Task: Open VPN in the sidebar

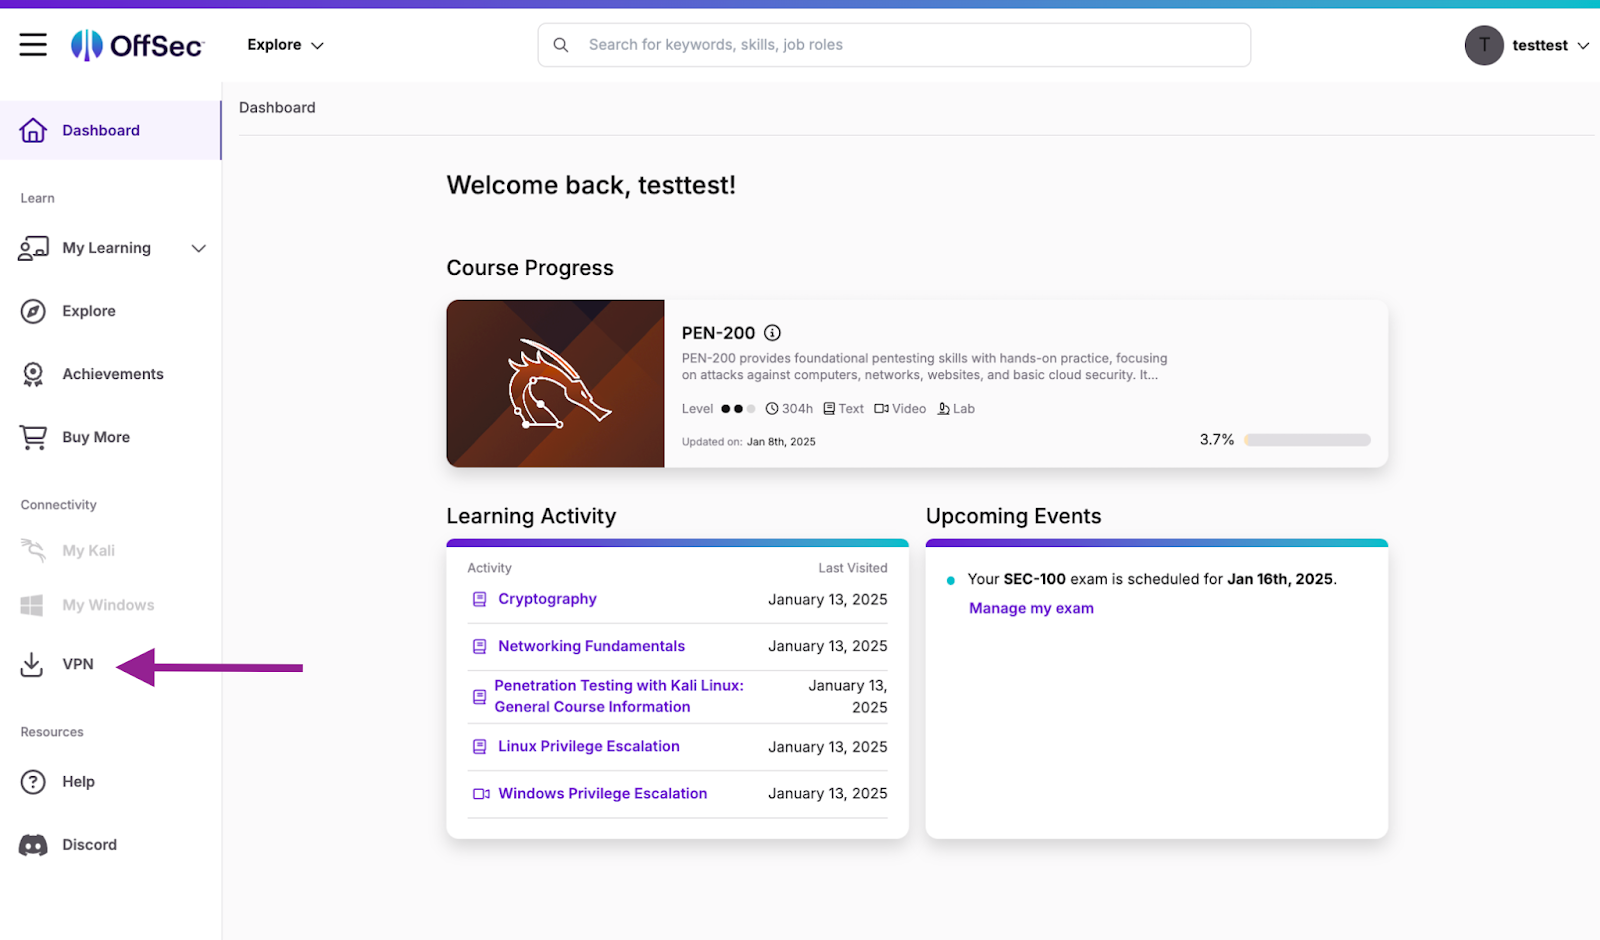Action: pos(78,664)
